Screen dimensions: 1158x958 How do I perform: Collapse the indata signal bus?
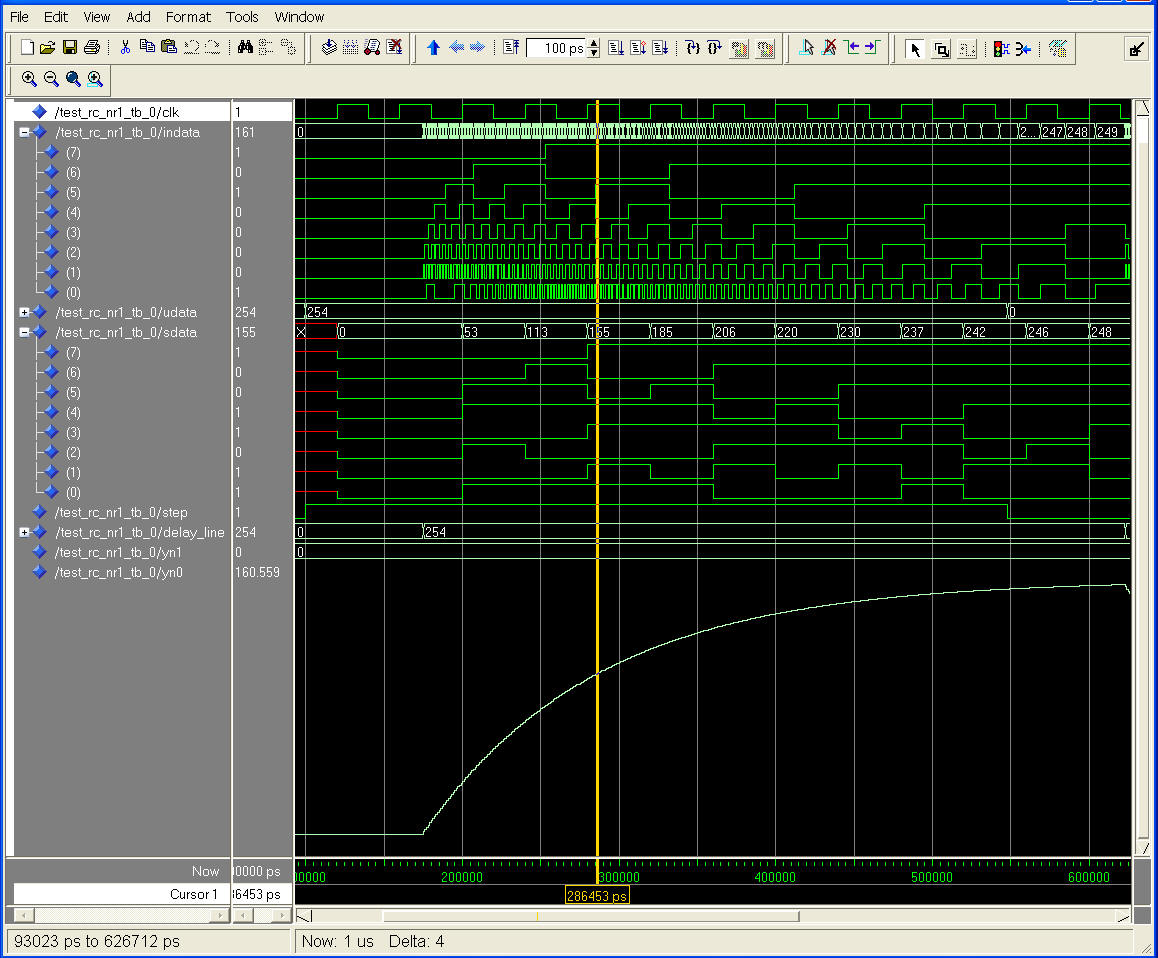24,132
